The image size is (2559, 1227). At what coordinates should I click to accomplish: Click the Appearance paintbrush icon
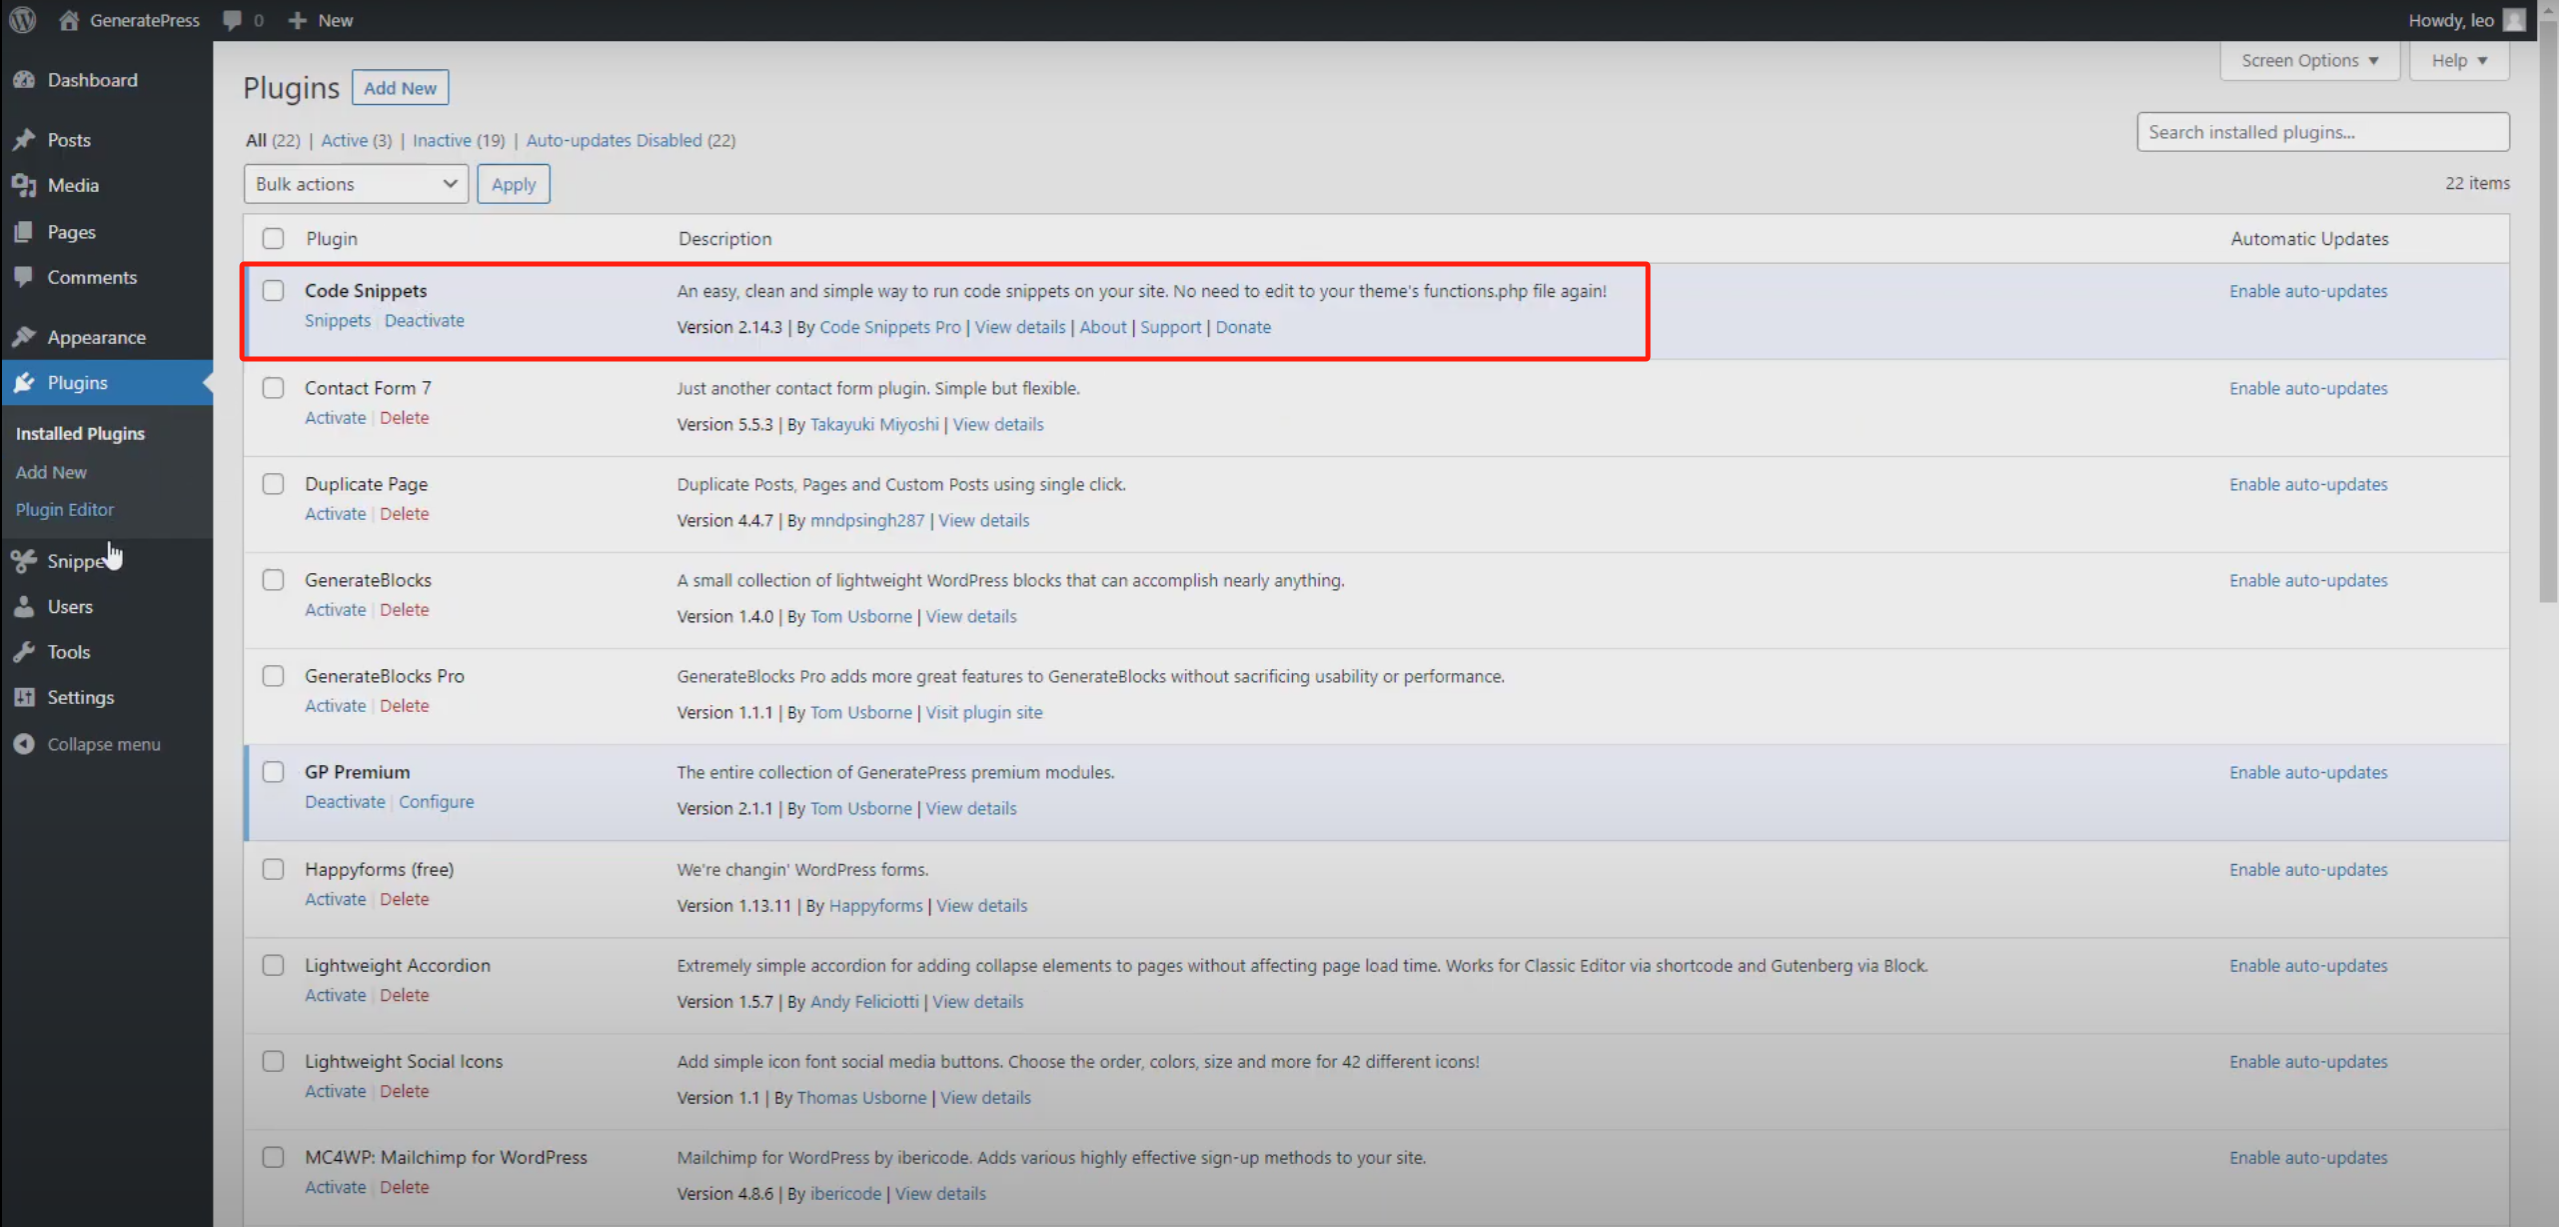25,337
